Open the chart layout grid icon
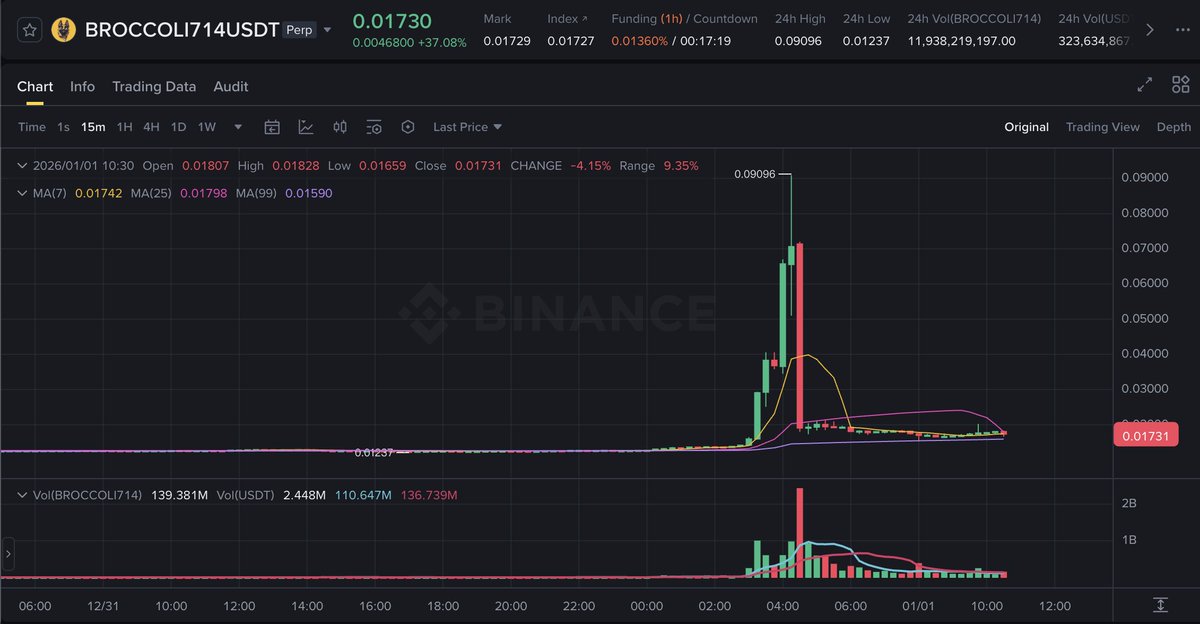Image resolution: width=1200 pixels, height=624 pixels. click(x=1180, y=85)
